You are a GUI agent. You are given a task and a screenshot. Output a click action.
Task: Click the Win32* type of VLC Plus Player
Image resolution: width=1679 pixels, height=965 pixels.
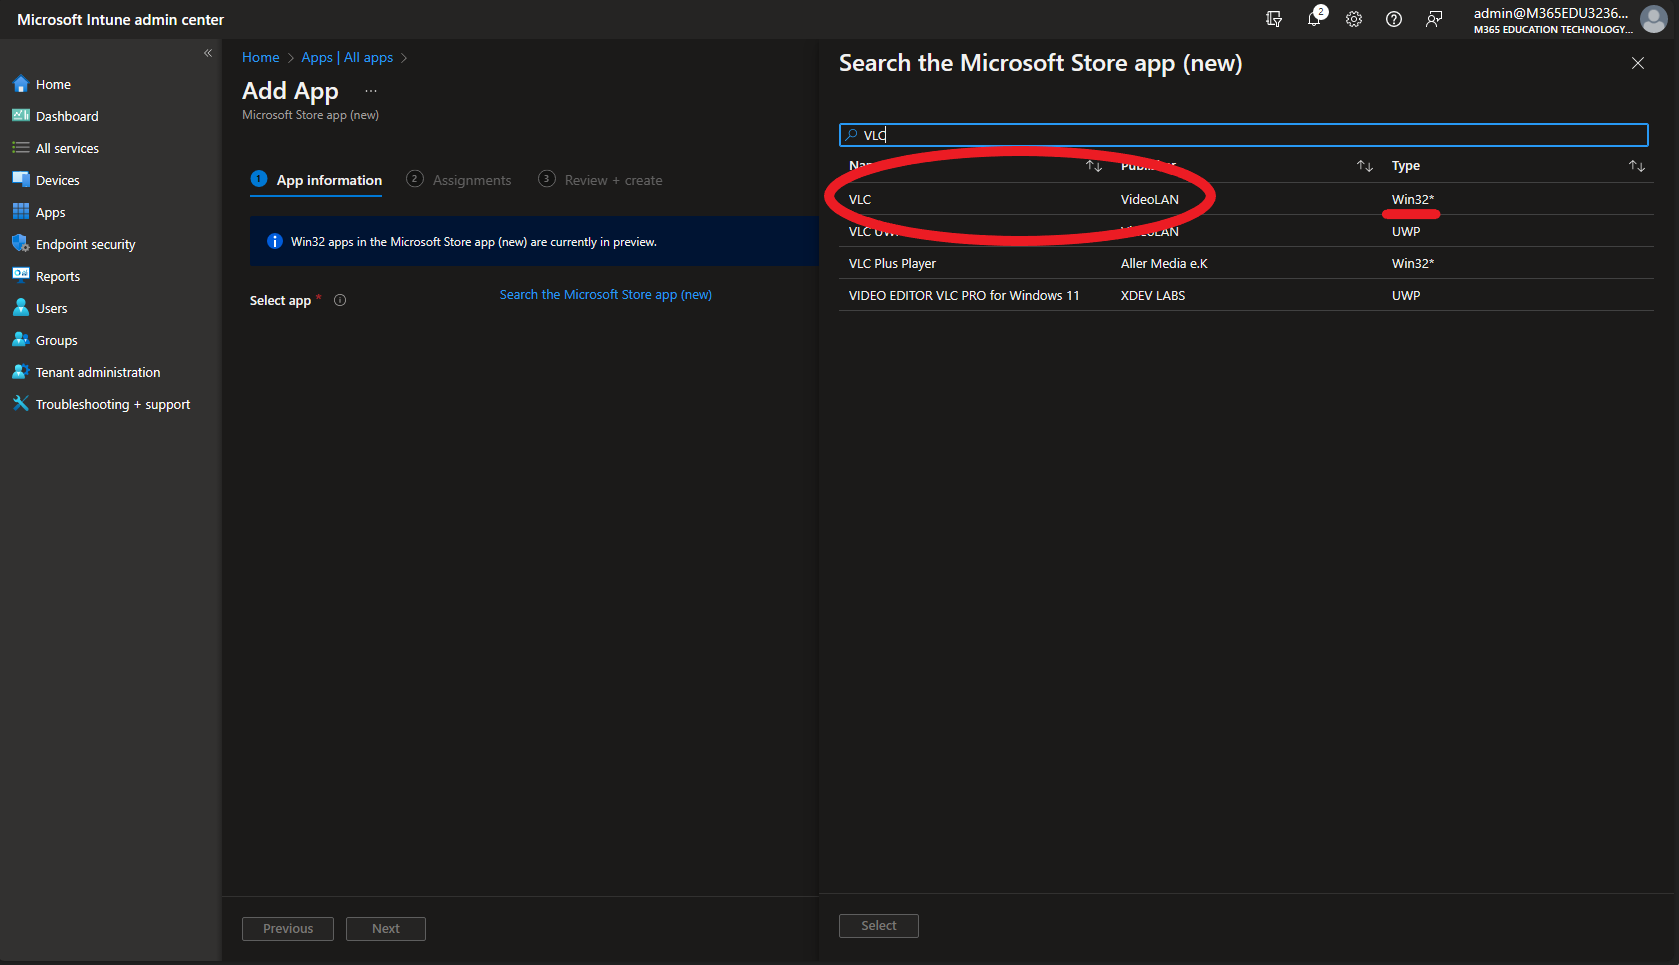coord(1413,264)
